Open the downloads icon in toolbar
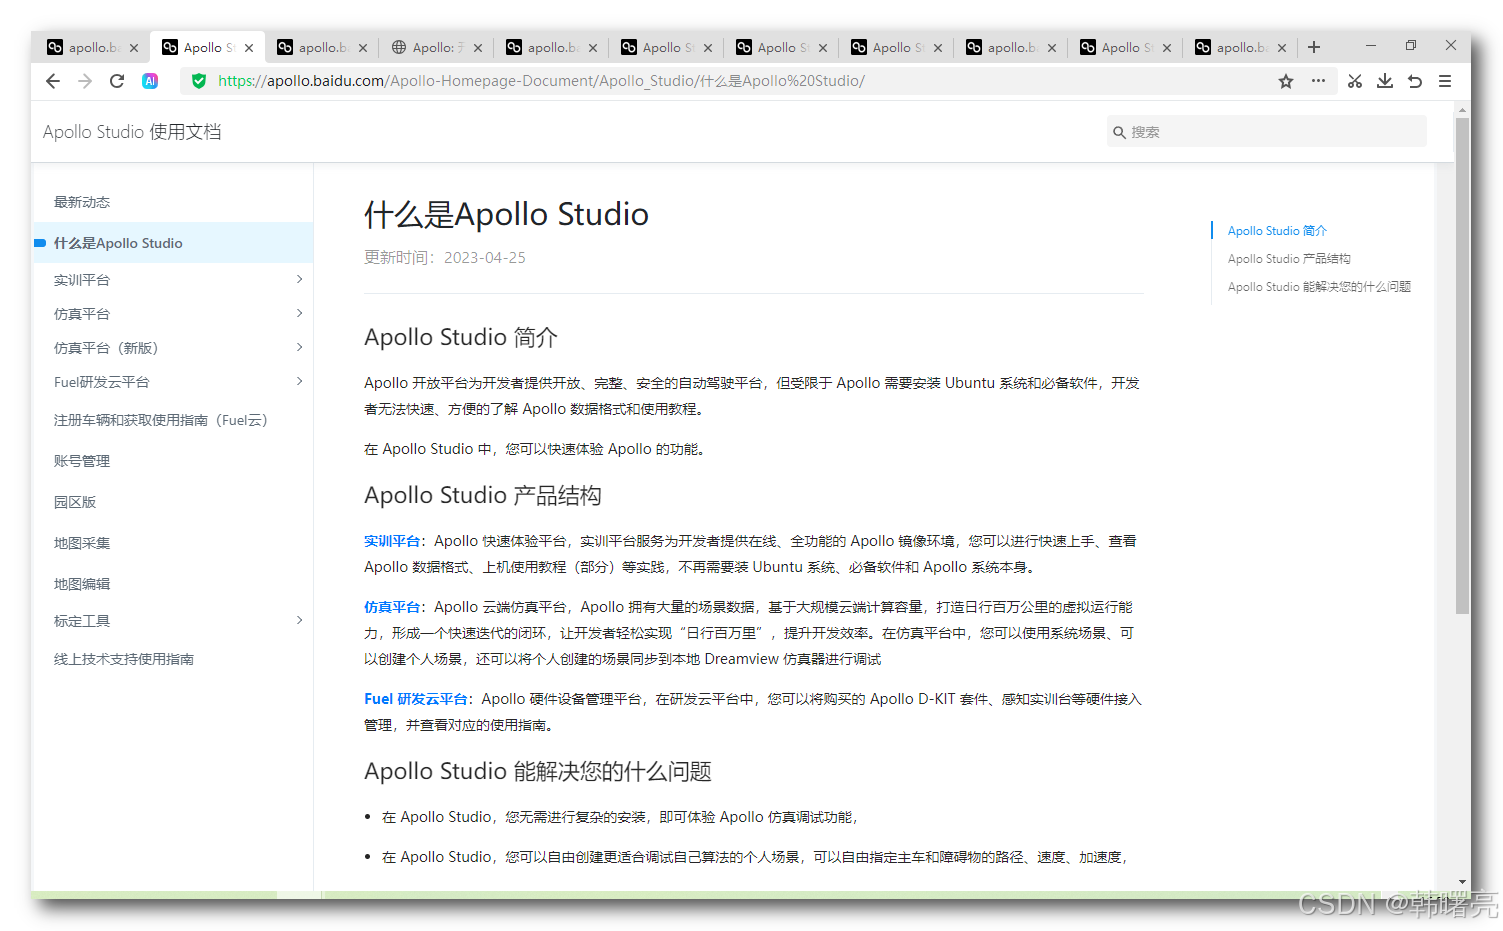1503x931 pixels. [x=1385, y=81]
